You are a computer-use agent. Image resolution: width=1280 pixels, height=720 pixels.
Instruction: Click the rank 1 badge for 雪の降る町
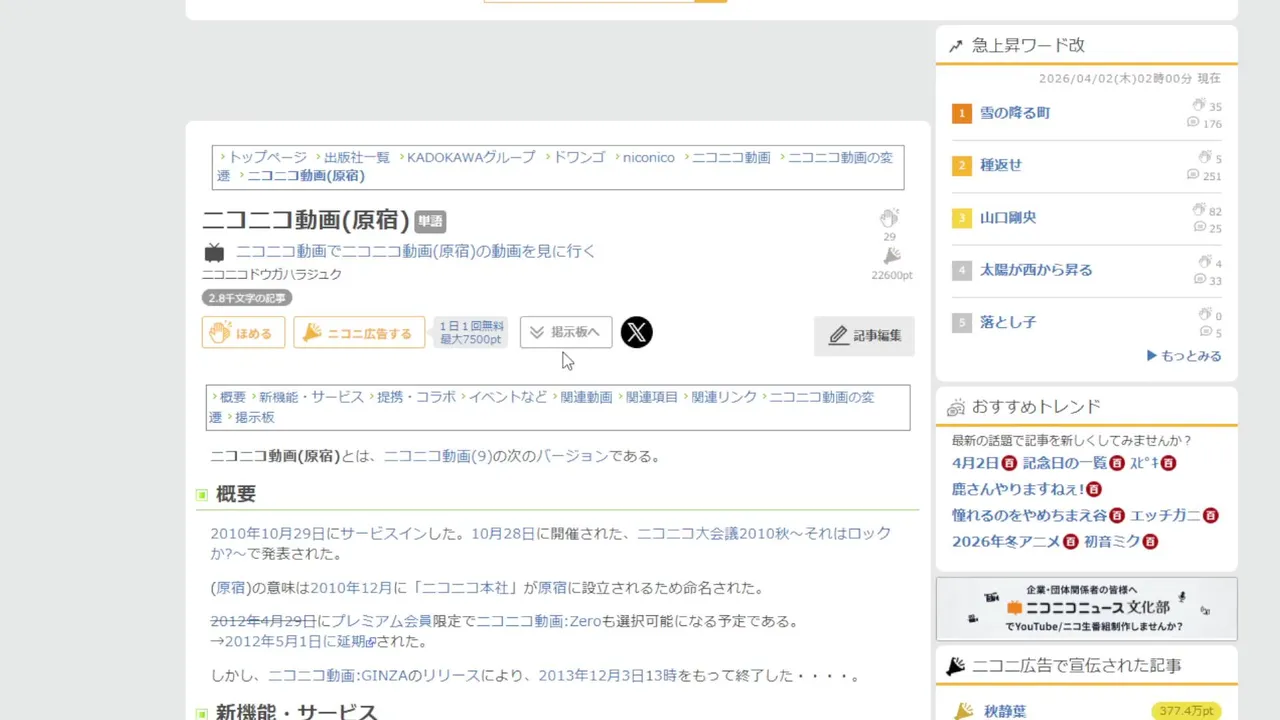pos(962,113)
